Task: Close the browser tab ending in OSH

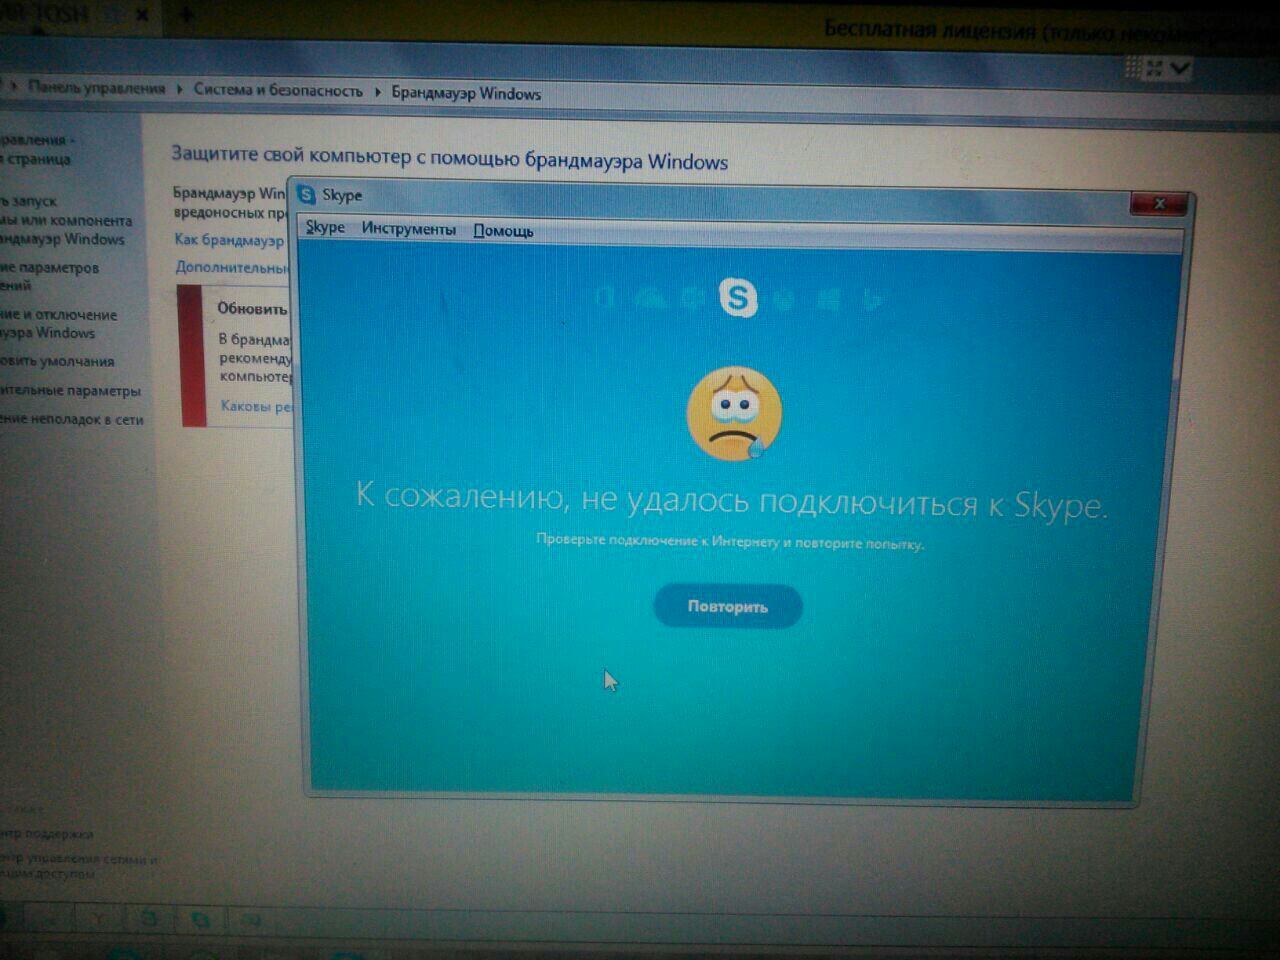Action: (x=142, y=16)
